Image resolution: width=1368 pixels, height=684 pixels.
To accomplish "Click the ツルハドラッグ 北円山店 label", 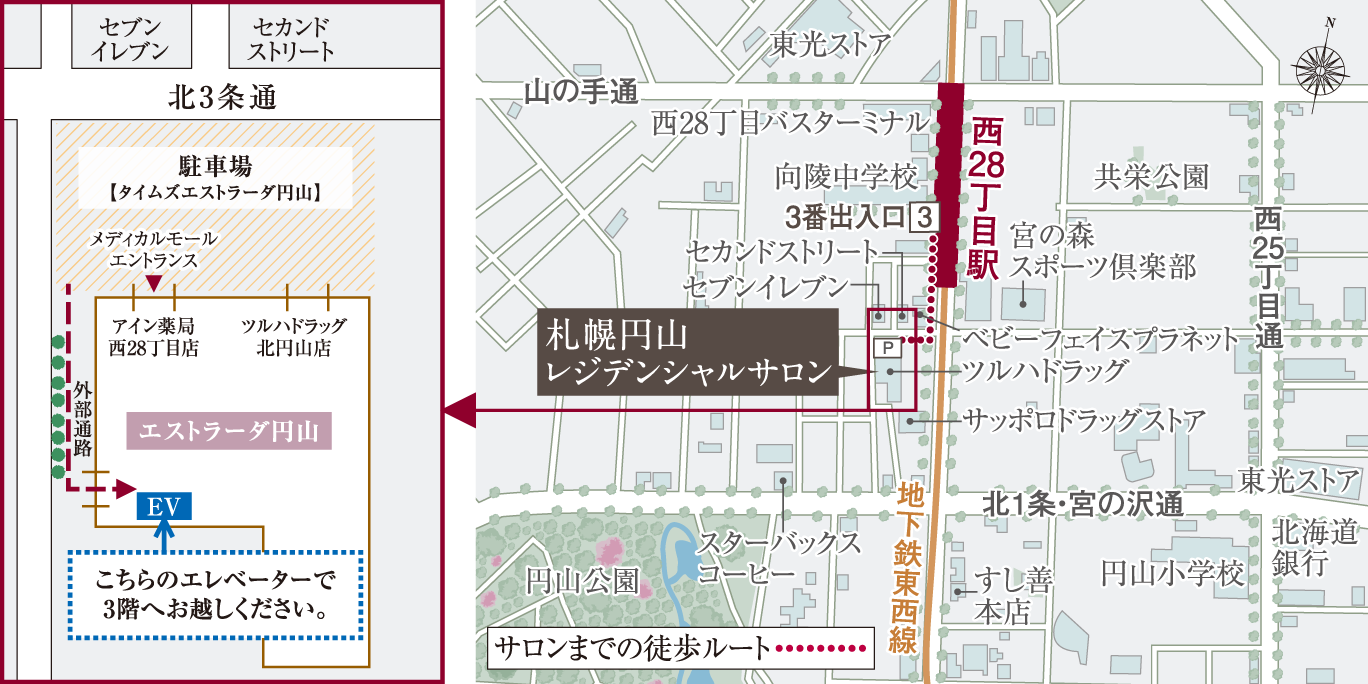I will (293, 337).
